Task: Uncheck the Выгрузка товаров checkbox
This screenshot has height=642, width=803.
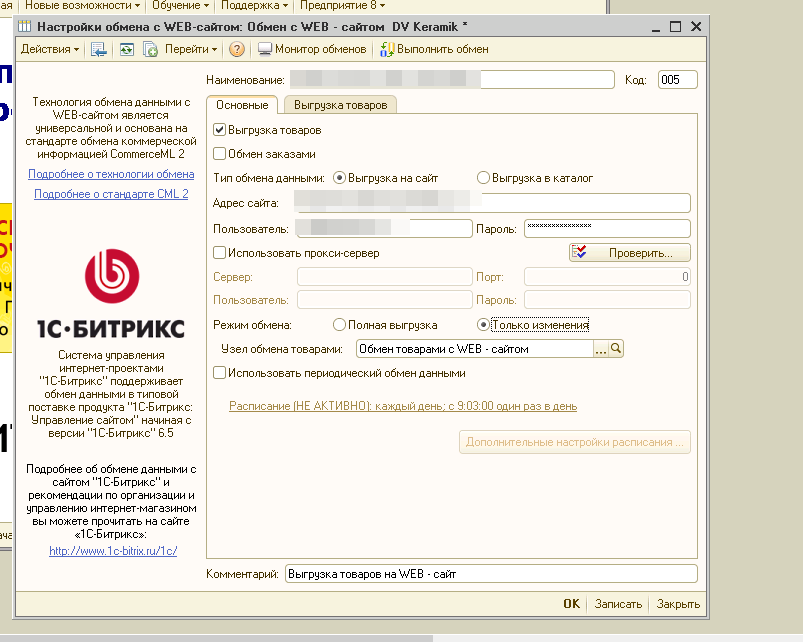Action: pos(220,130)
